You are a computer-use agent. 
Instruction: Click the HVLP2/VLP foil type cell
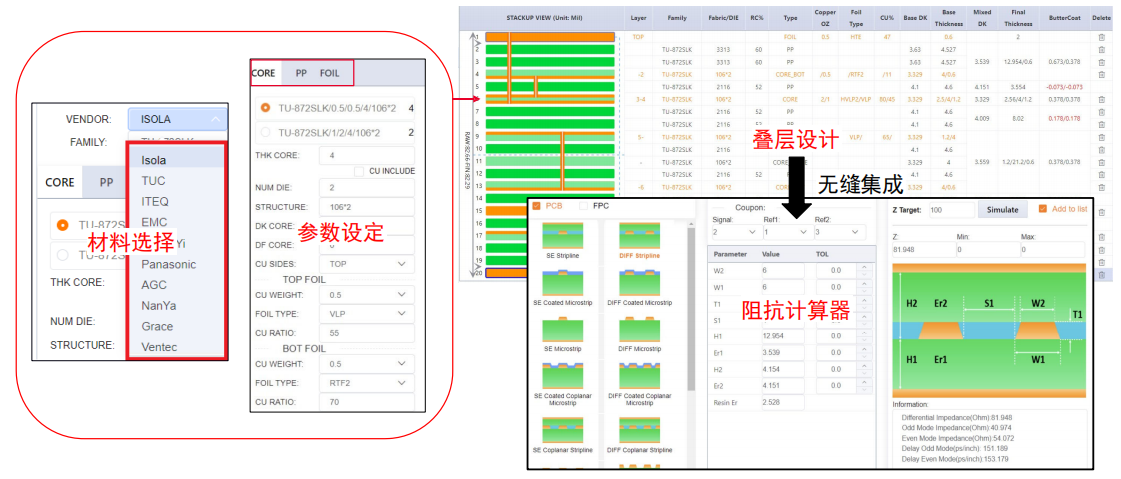click(857, 99)
